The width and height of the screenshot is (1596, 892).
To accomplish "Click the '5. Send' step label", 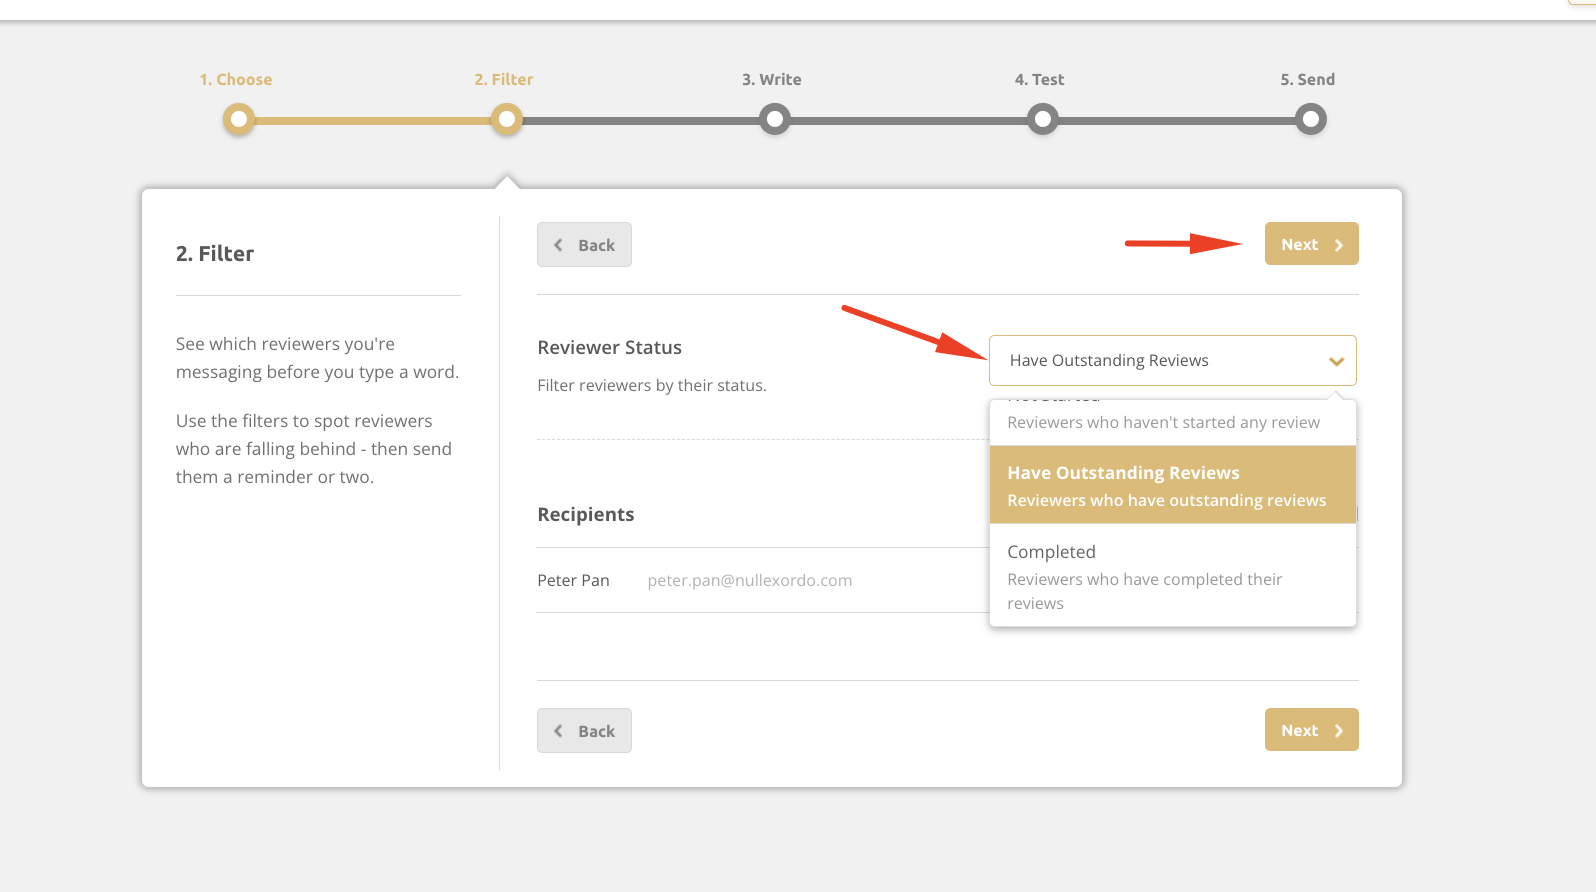I will tap(1308, 79).
